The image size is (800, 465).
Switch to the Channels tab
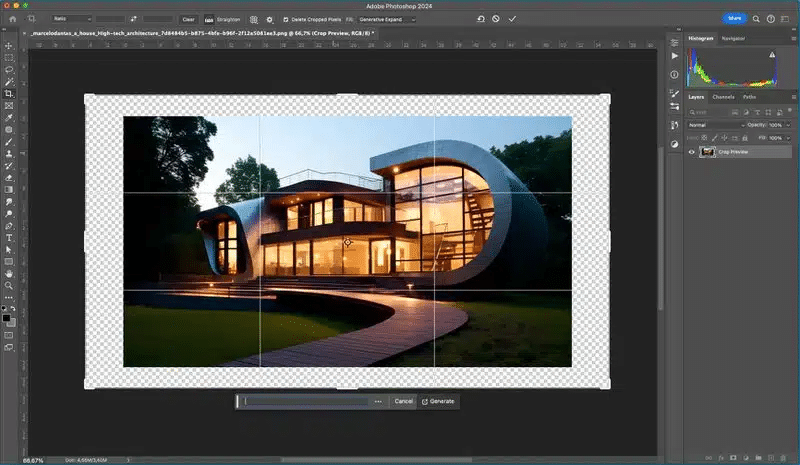(x=723, y=97)
